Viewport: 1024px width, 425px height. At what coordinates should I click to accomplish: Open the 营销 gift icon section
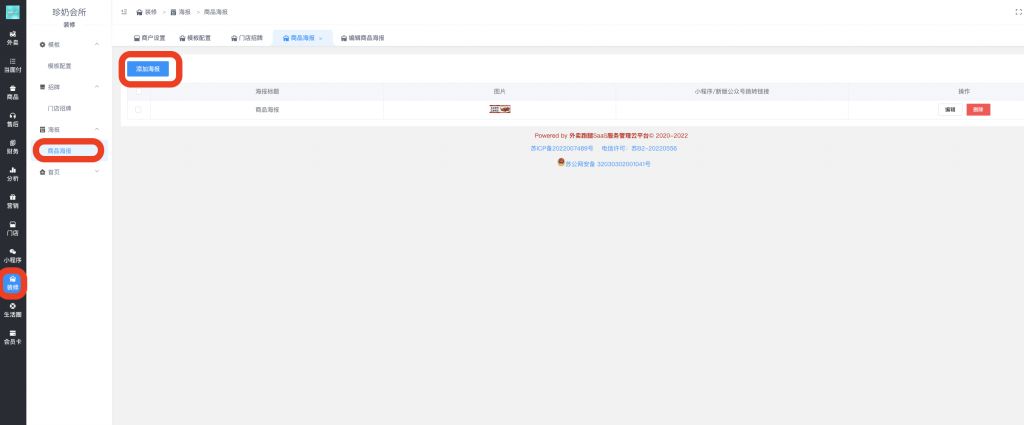pos(12,201)
